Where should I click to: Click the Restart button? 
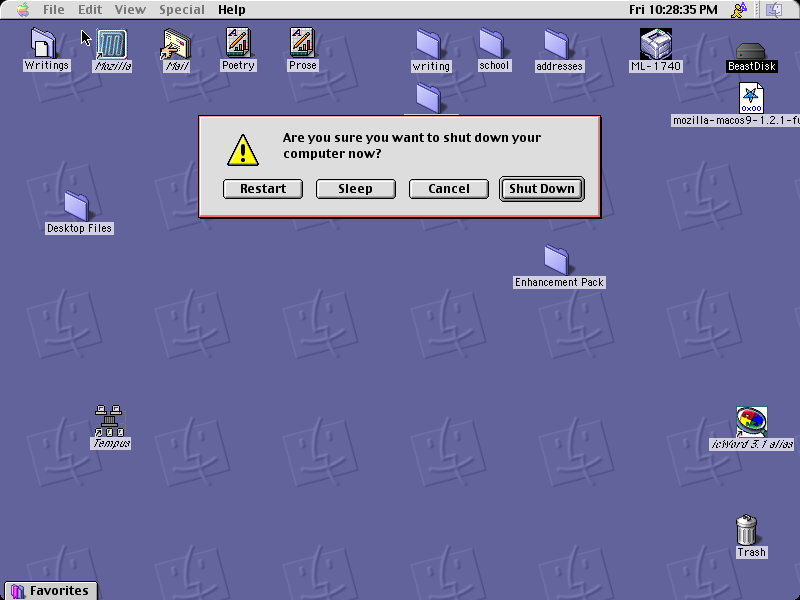pos(263,189)
